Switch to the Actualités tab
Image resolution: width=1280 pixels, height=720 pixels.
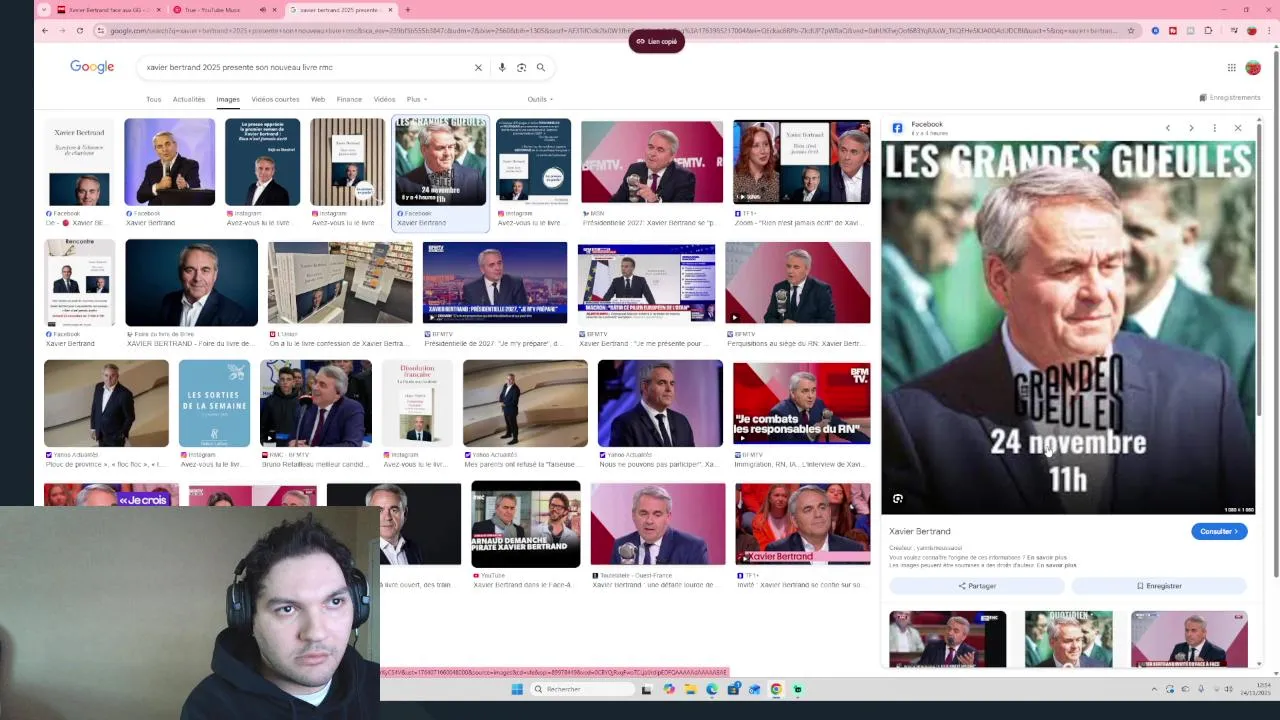pos(188,99)
